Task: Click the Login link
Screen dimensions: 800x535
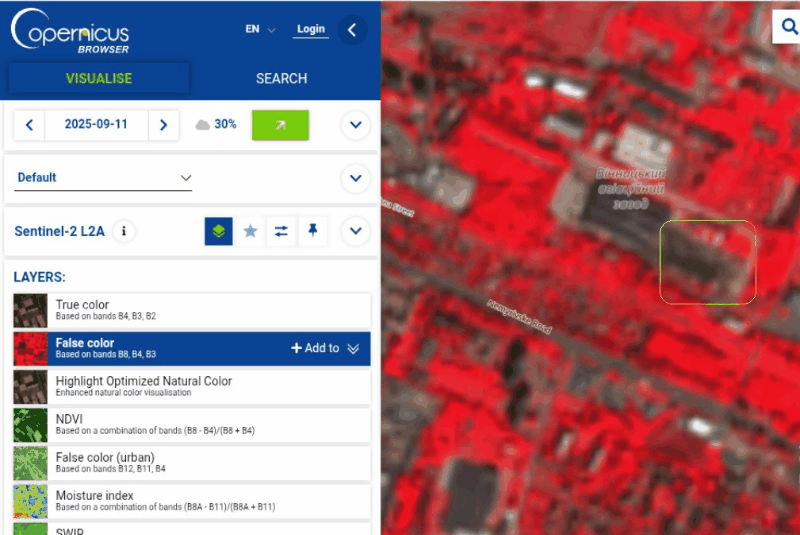Action: pos(311,29)
